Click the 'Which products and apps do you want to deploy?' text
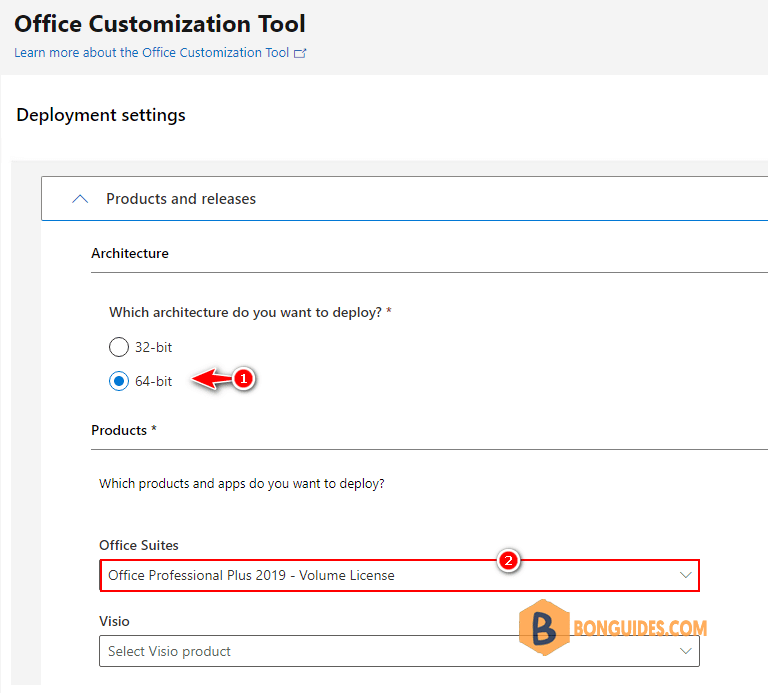The width and height of the screenshot is (768, 693). point(241,483)
